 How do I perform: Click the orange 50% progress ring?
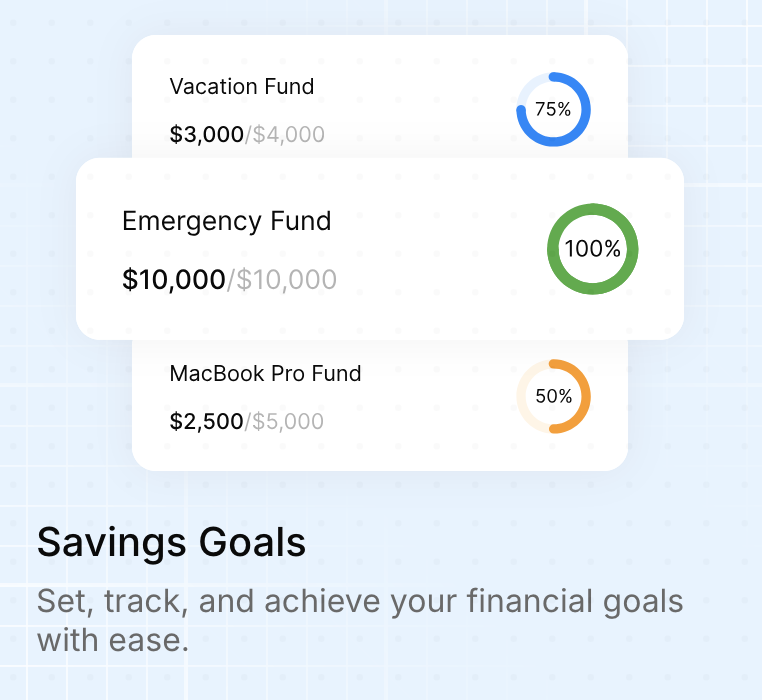tap(554, 396)
